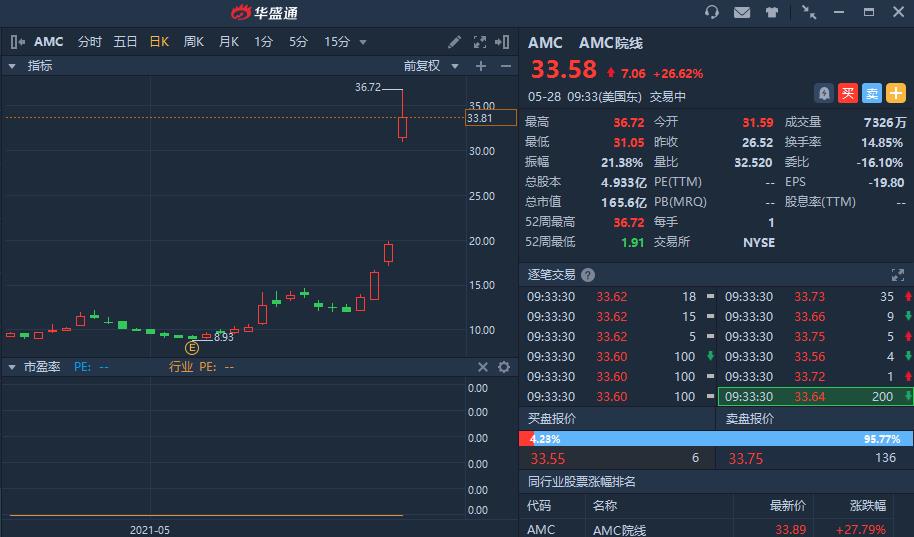Click help icon next to 逐笔交易
Viewport: 914px width, 537px height.
pos(588,275)
